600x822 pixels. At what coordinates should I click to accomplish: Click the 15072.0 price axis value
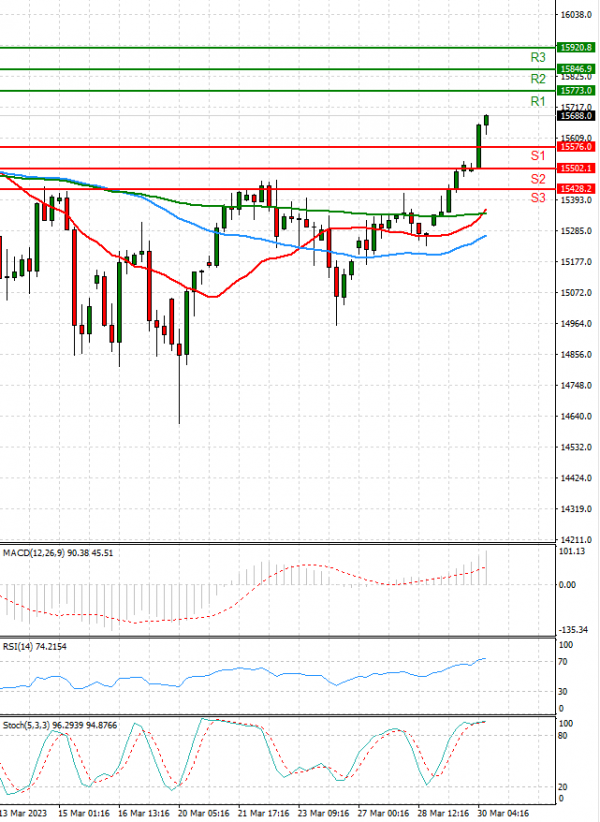[576, 293]
